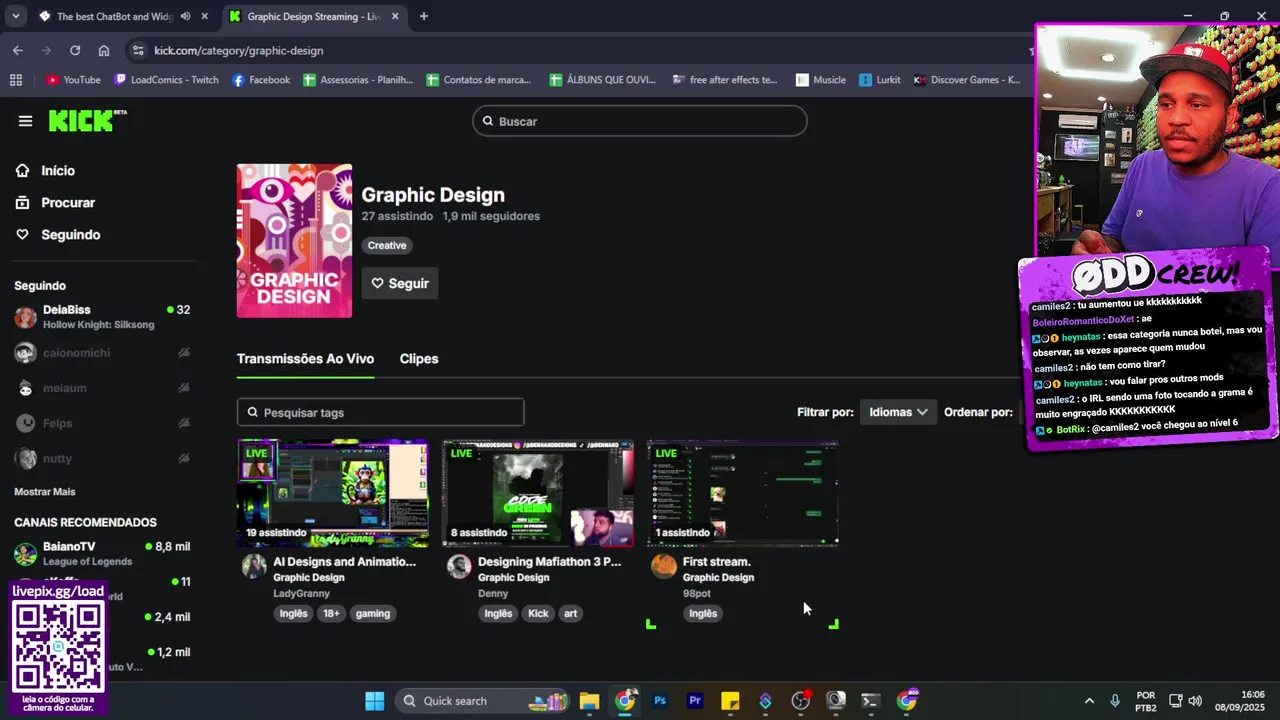Open 98pot First stream thumbnail
Image resolution: width=1280 pixels, height=720 pixels.
pyautogui.click(x=743, y=494)
